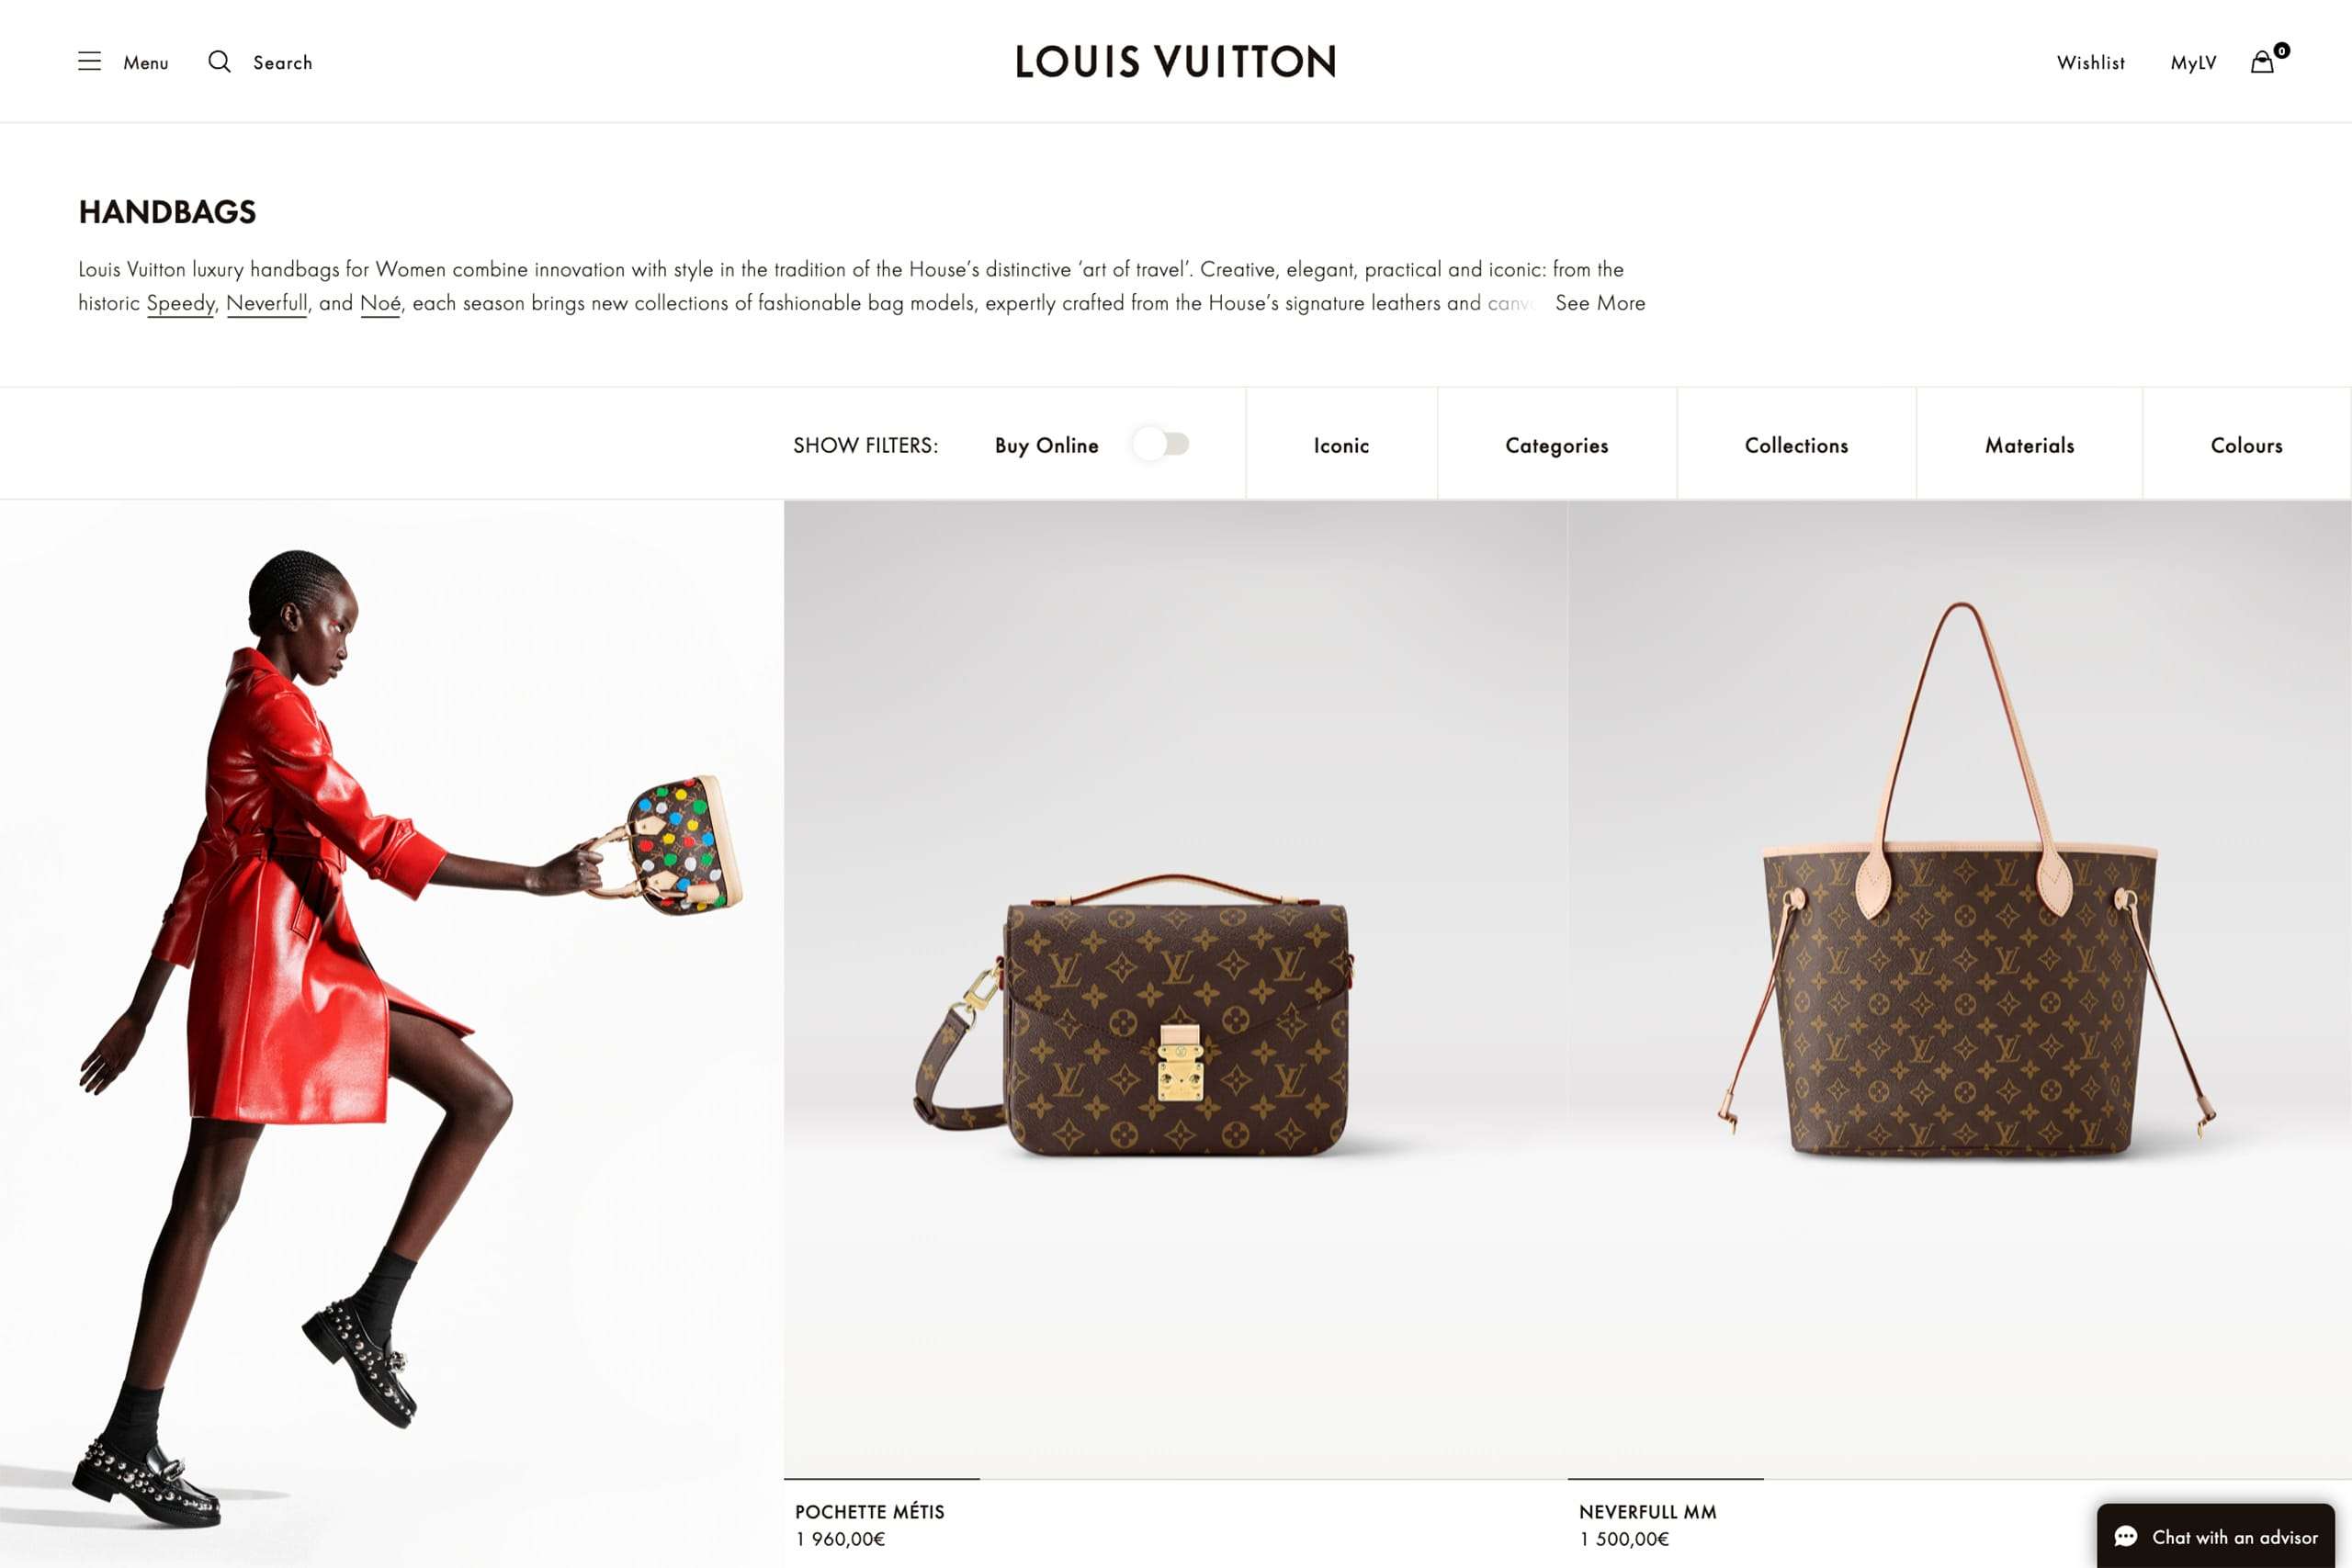Follow the Neverfull link in description
This screenshot has height=1568, width=2352.
(267, 303)
